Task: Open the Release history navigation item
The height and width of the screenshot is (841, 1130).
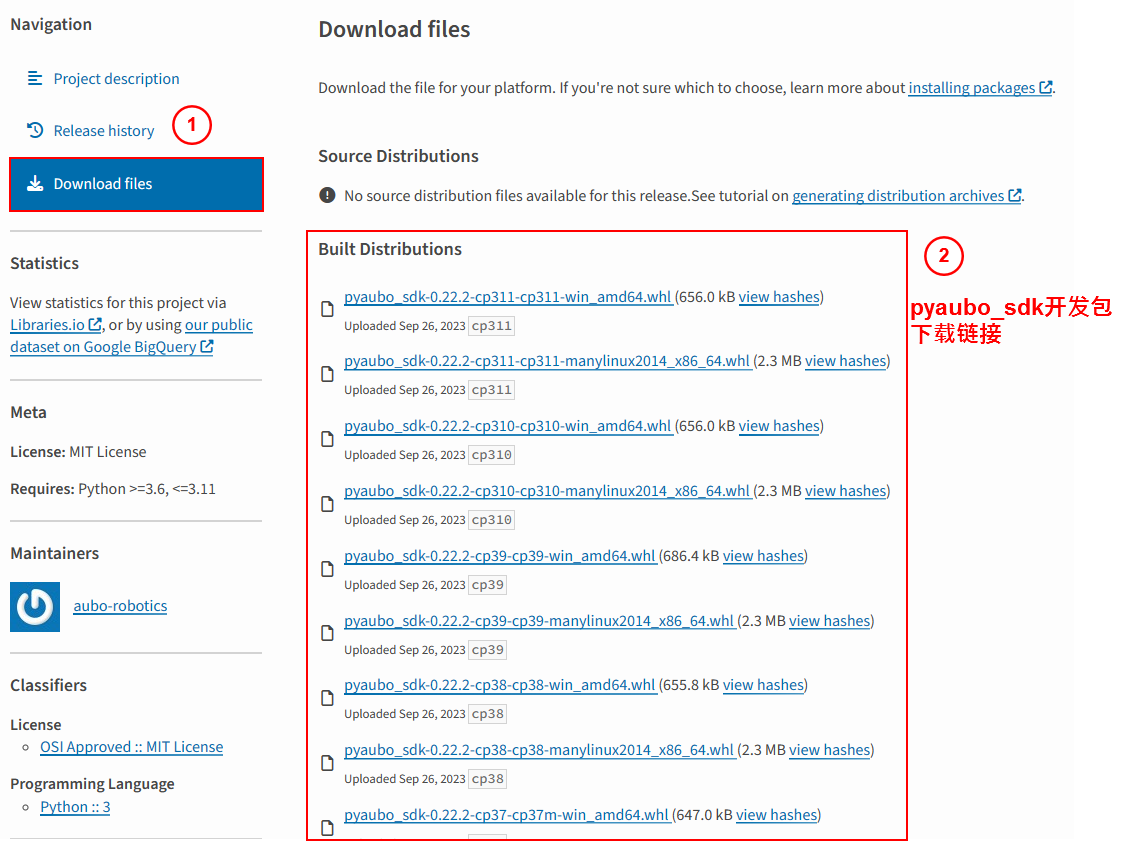Action: coord(91,130)
